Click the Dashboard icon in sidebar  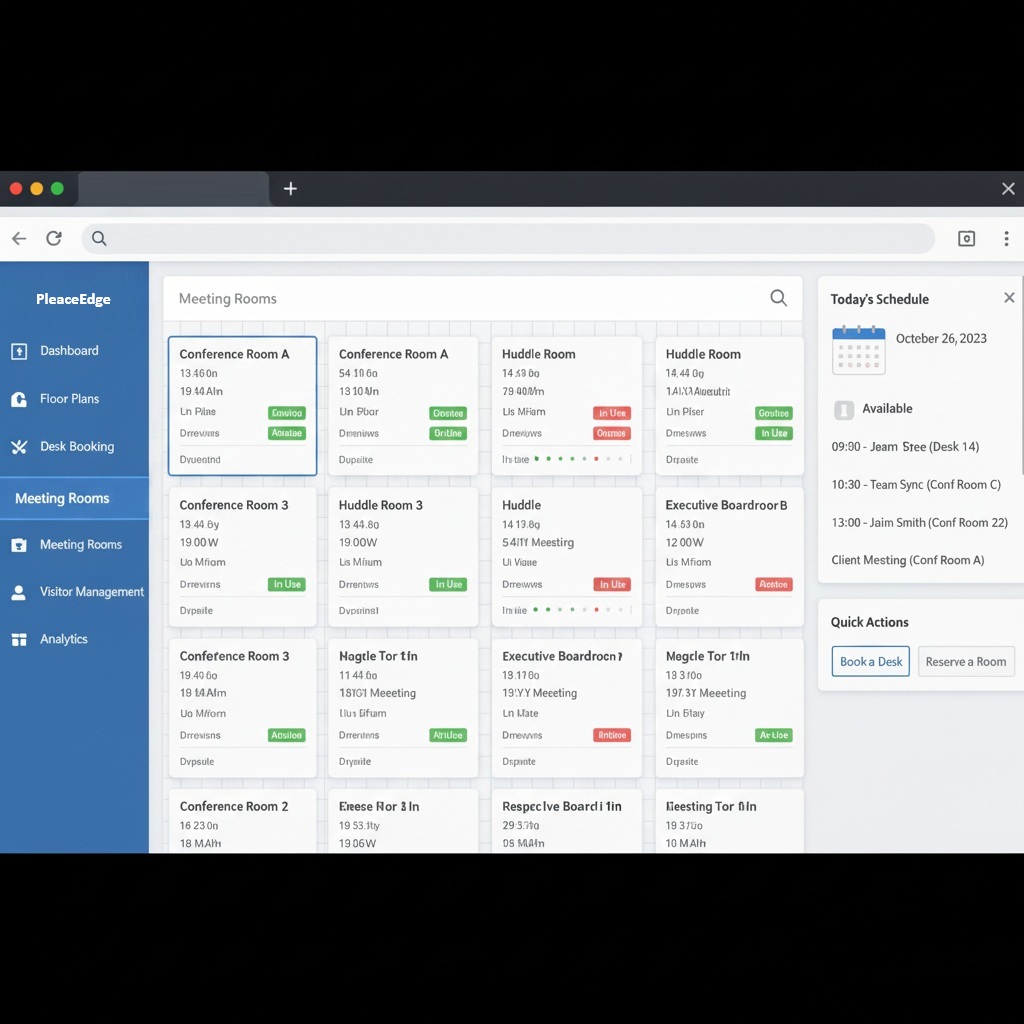coord(19,351)
